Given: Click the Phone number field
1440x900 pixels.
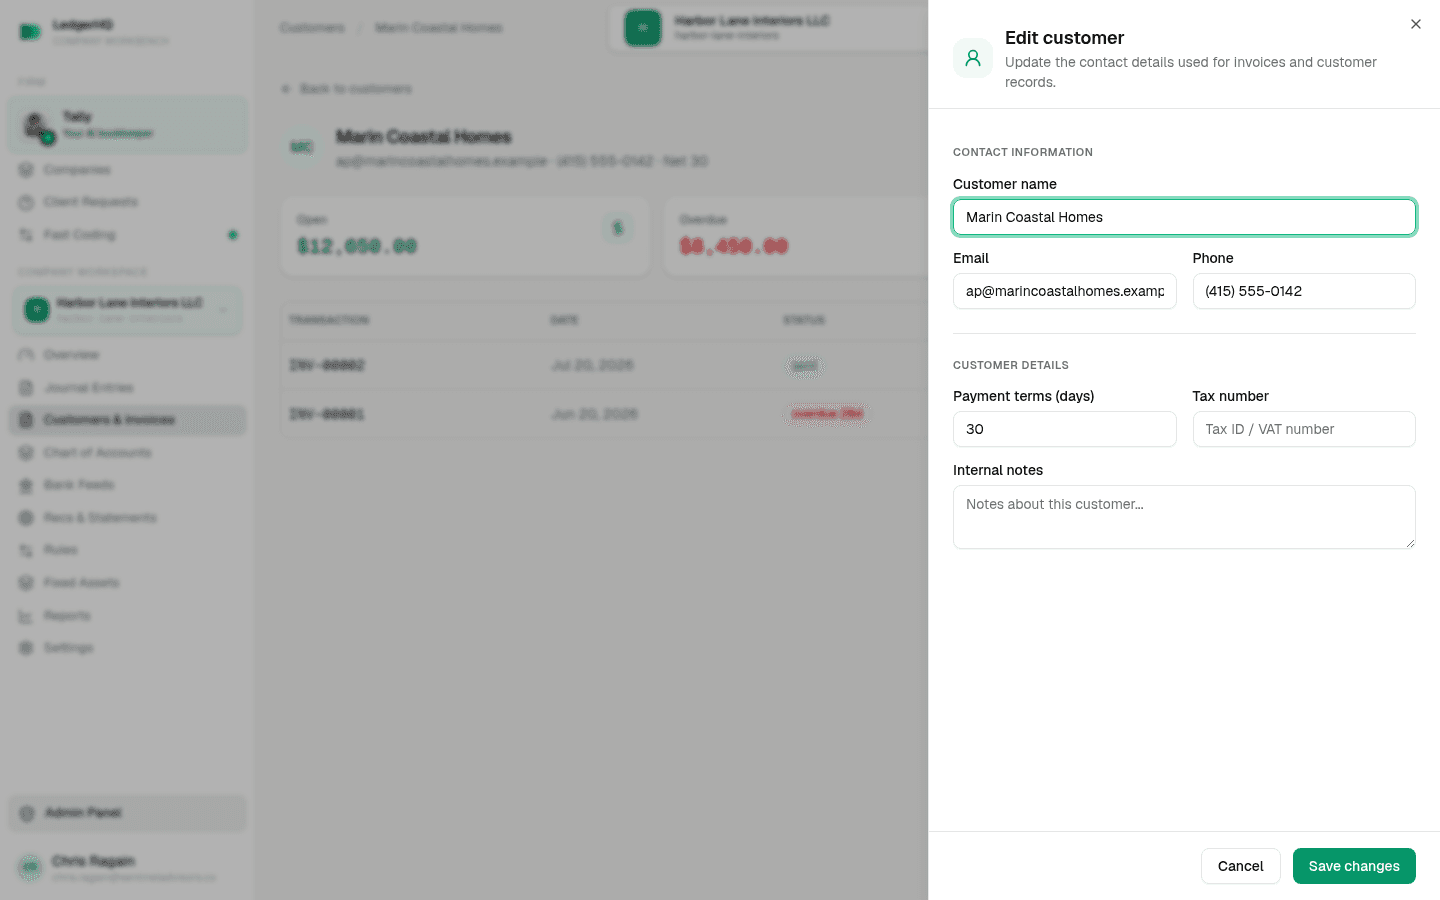Looking at the screenshot, I should click(1304, 291).
